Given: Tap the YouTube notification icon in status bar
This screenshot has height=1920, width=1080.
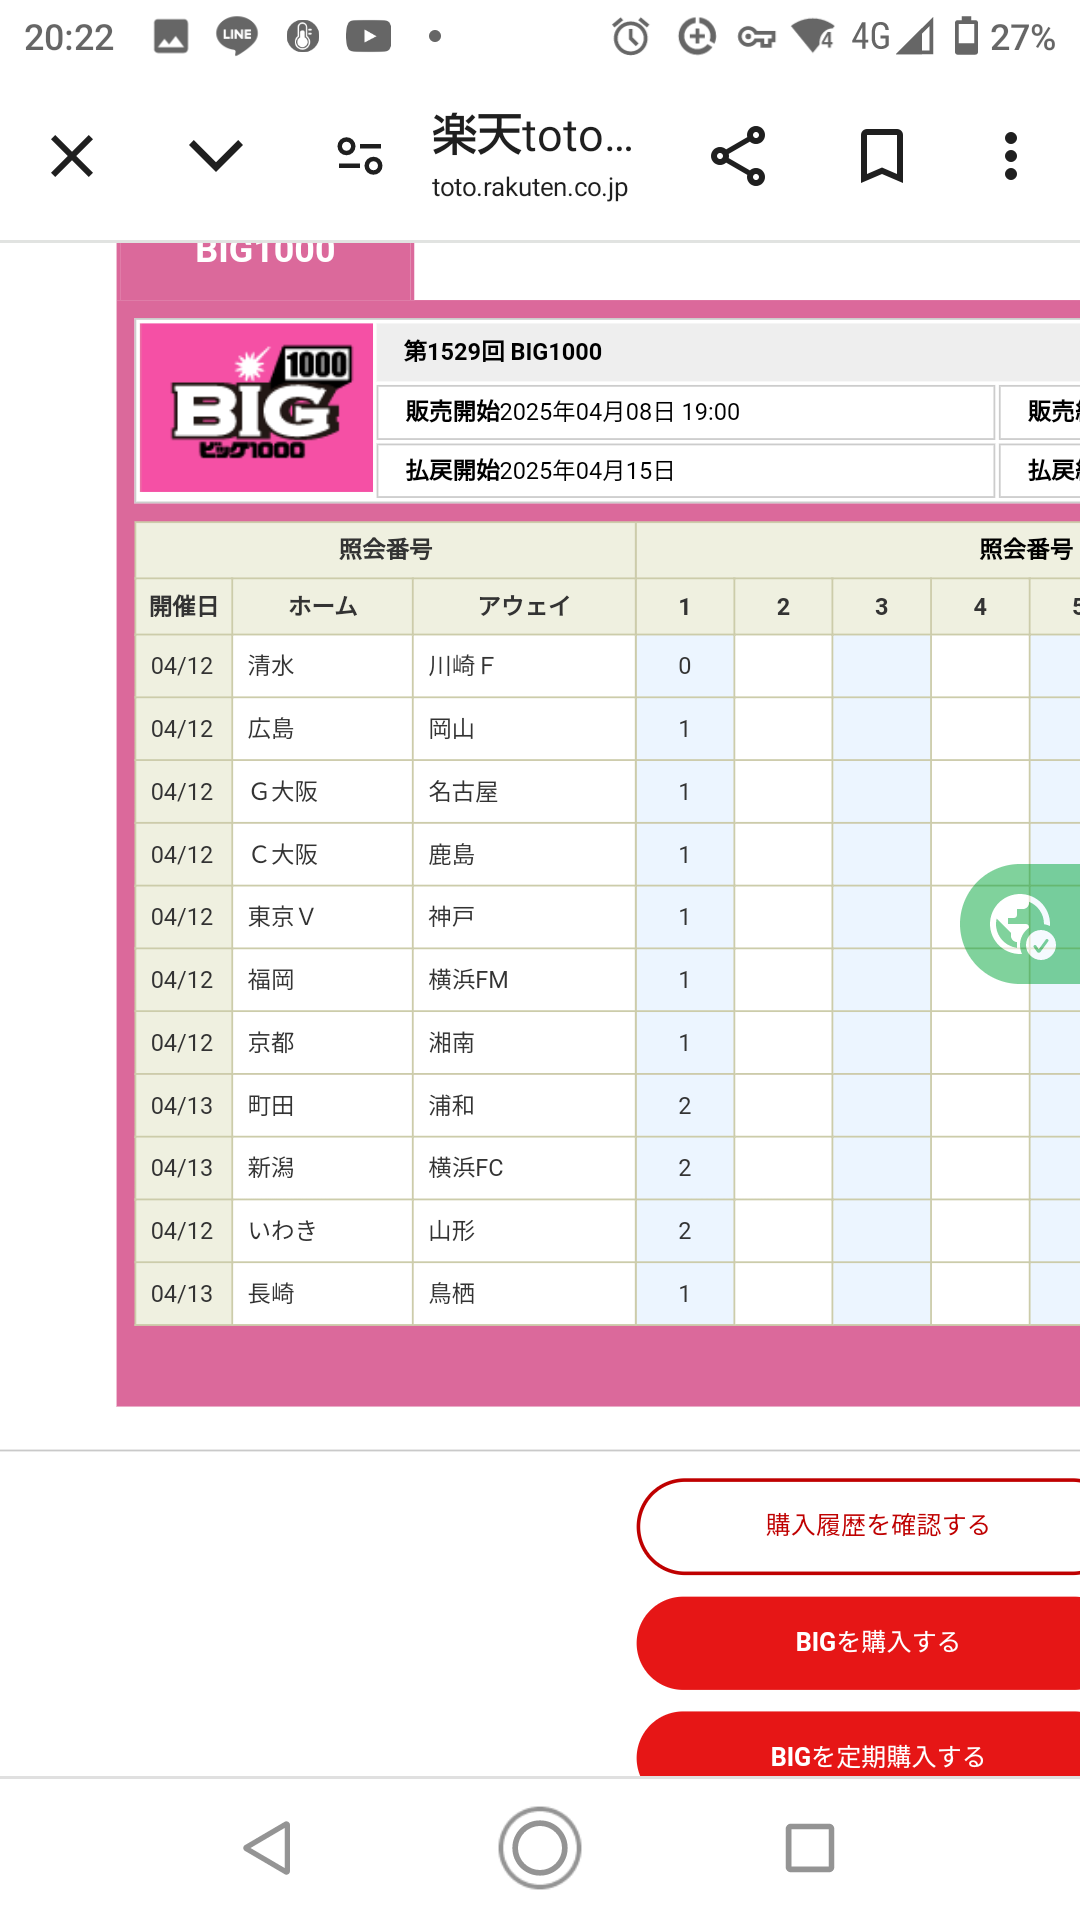Looking at the screenshot, I should pyautogui.click(x=368, y=37).
